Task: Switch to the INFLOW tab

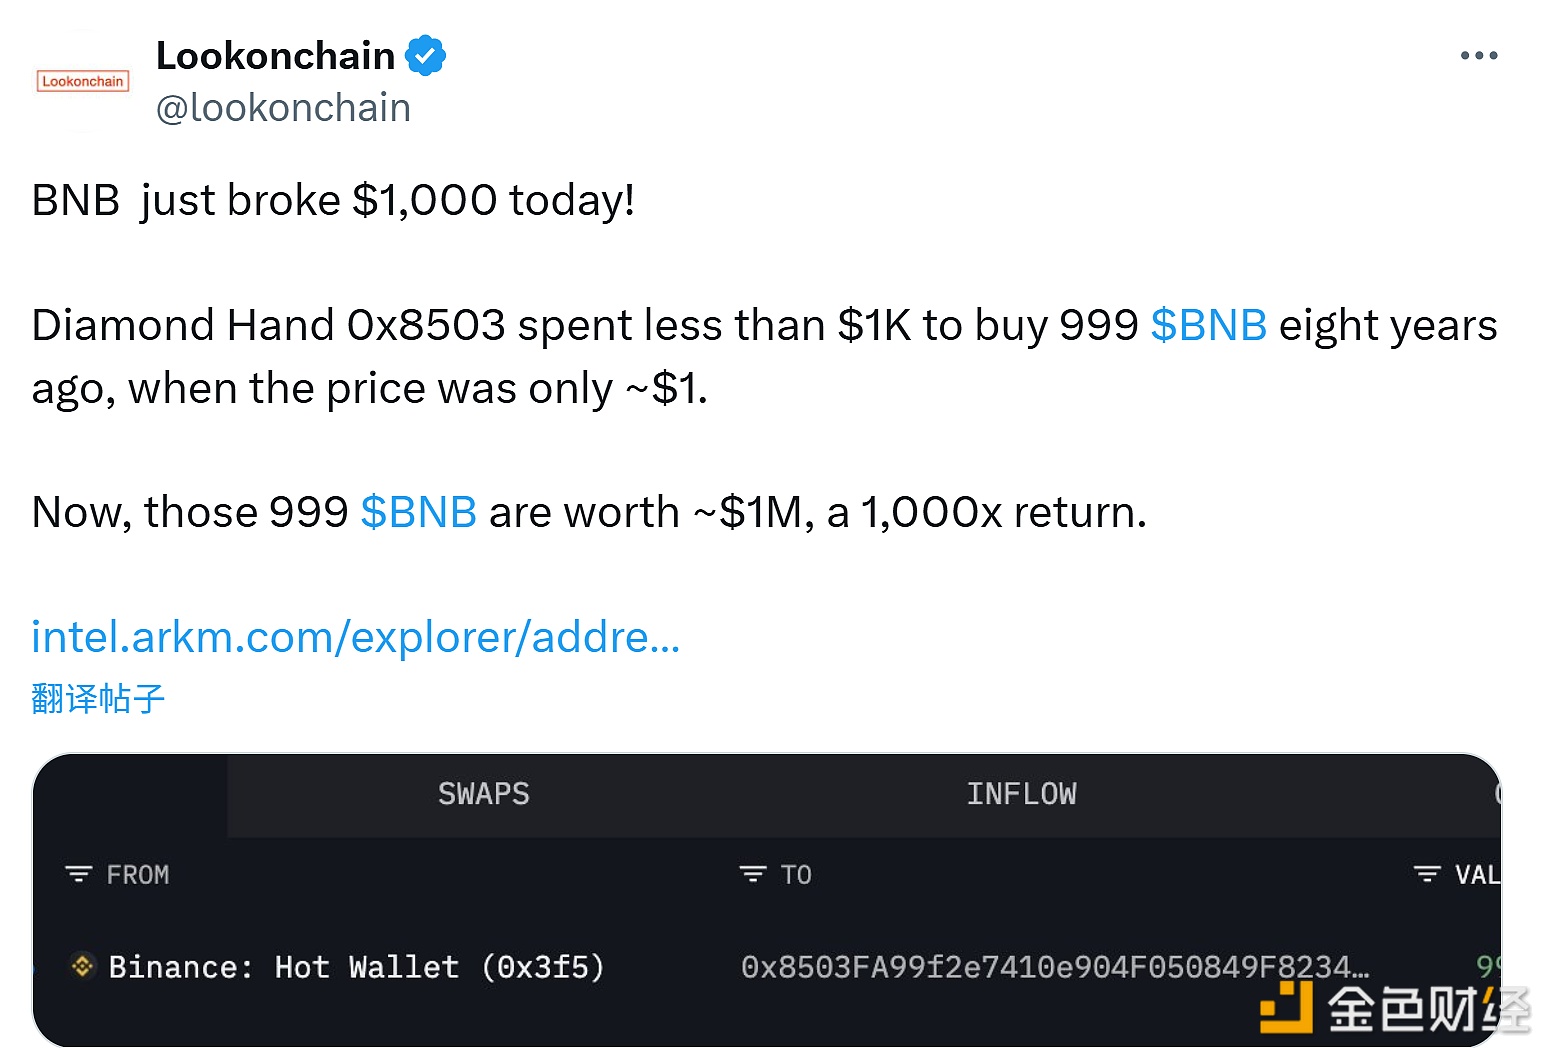Action: coord(1021,794)
